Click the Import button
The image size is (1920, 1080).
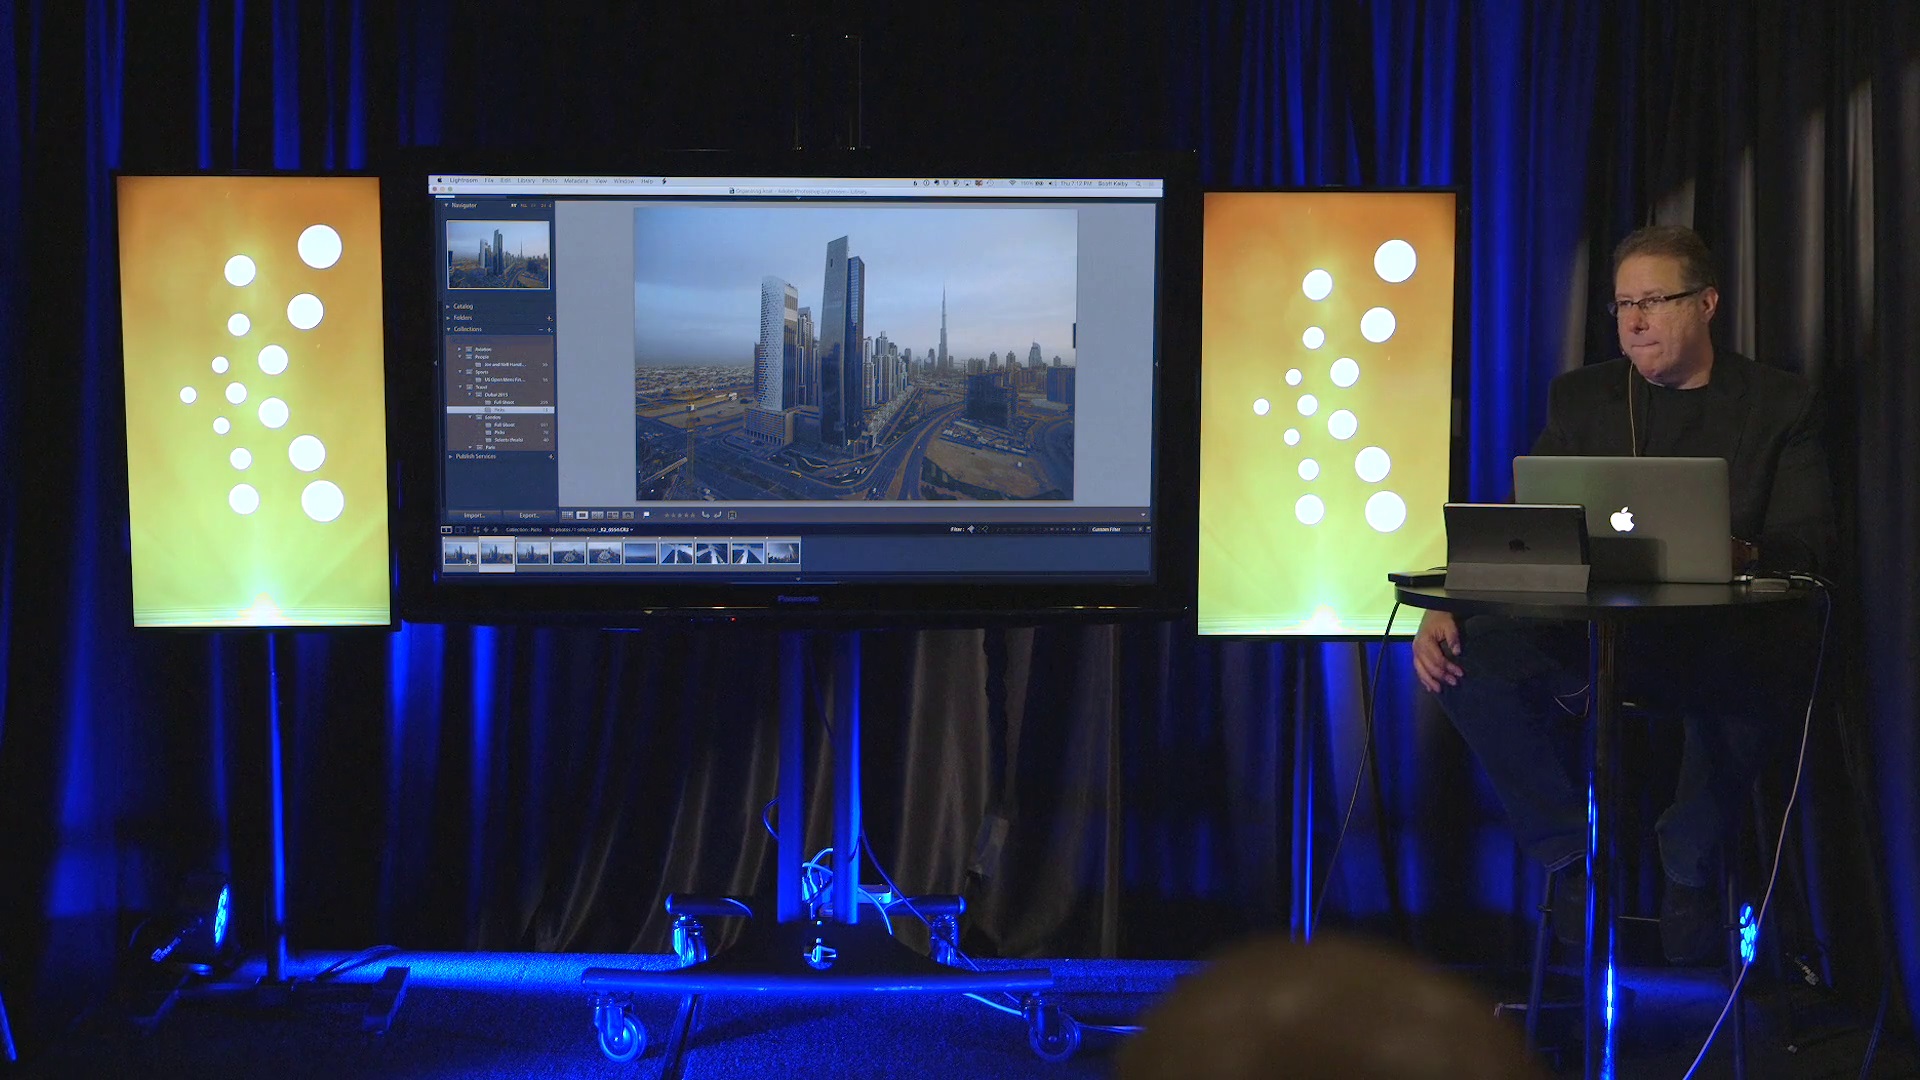tap(474, 515)
